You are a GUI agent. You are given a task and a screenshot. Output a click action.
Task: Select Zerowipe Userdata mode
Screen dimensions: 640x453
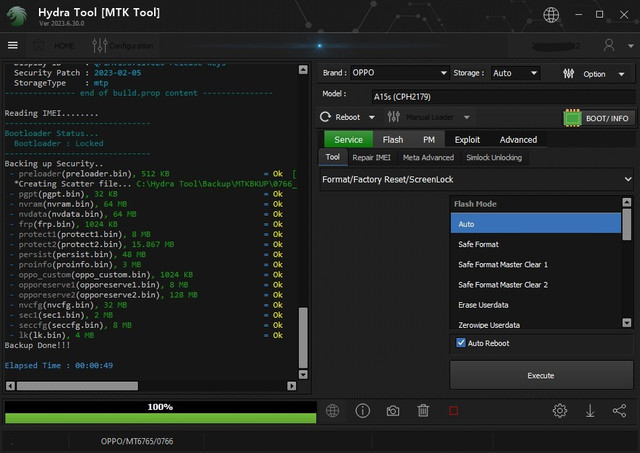536,324
